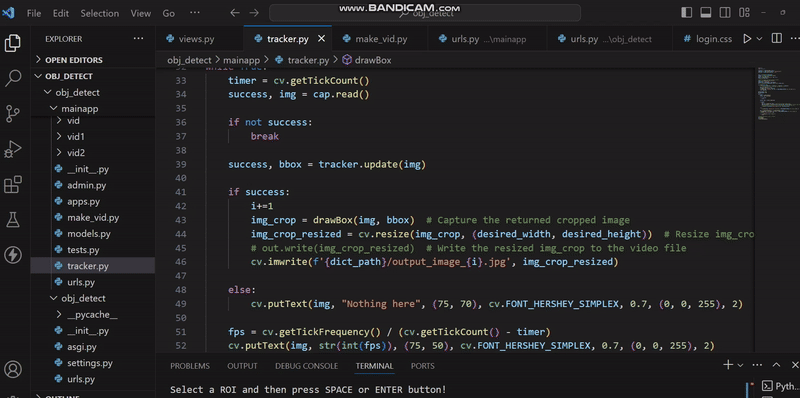Open new terminal profile dropdown arrow
800x398 pixels.
pyautogui.click(x=740, y=365)
